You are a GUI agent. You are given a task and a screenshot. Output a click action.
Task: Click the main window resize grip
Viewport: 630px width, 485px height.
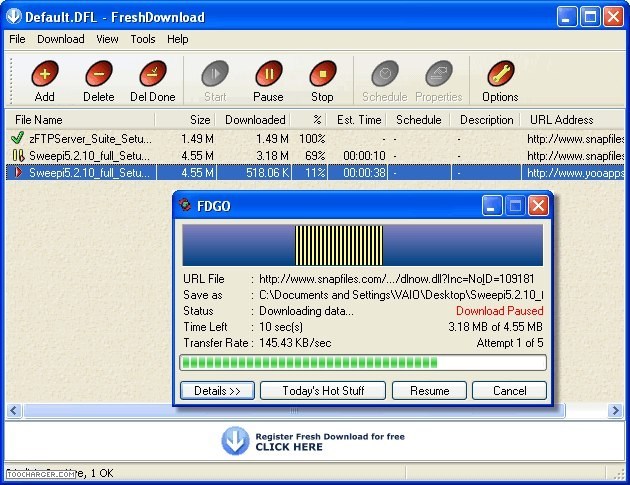tap(619, 474)
